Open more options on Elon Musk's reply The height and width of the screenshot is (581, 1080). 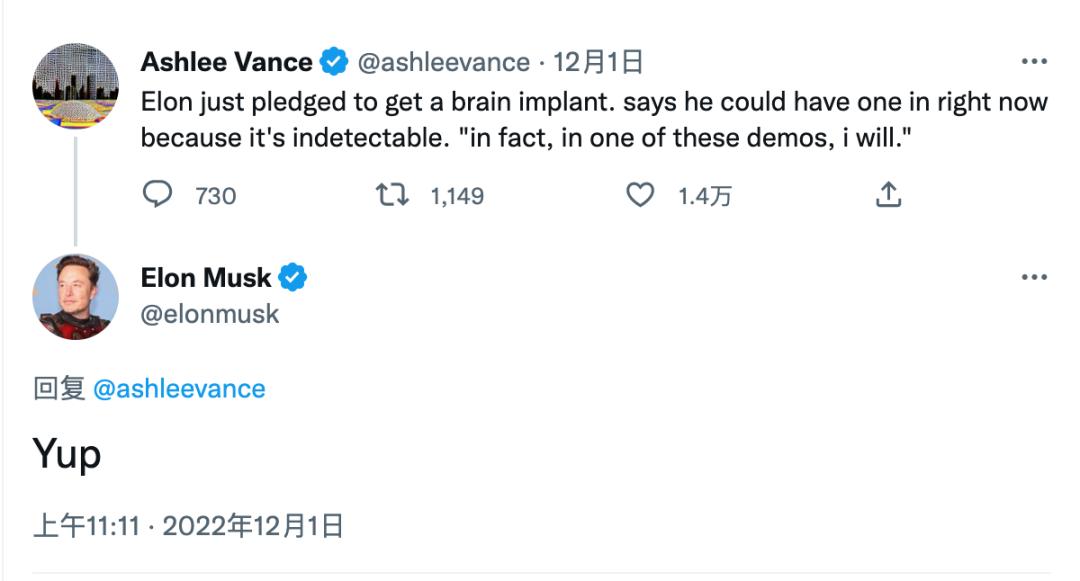[1033, 277]
